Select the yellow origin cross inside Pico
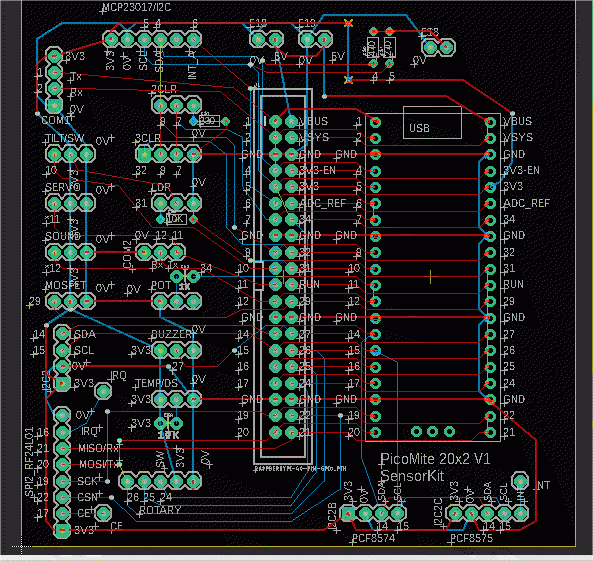Viewport: 593px width, 561px height. tap(430, 277)
